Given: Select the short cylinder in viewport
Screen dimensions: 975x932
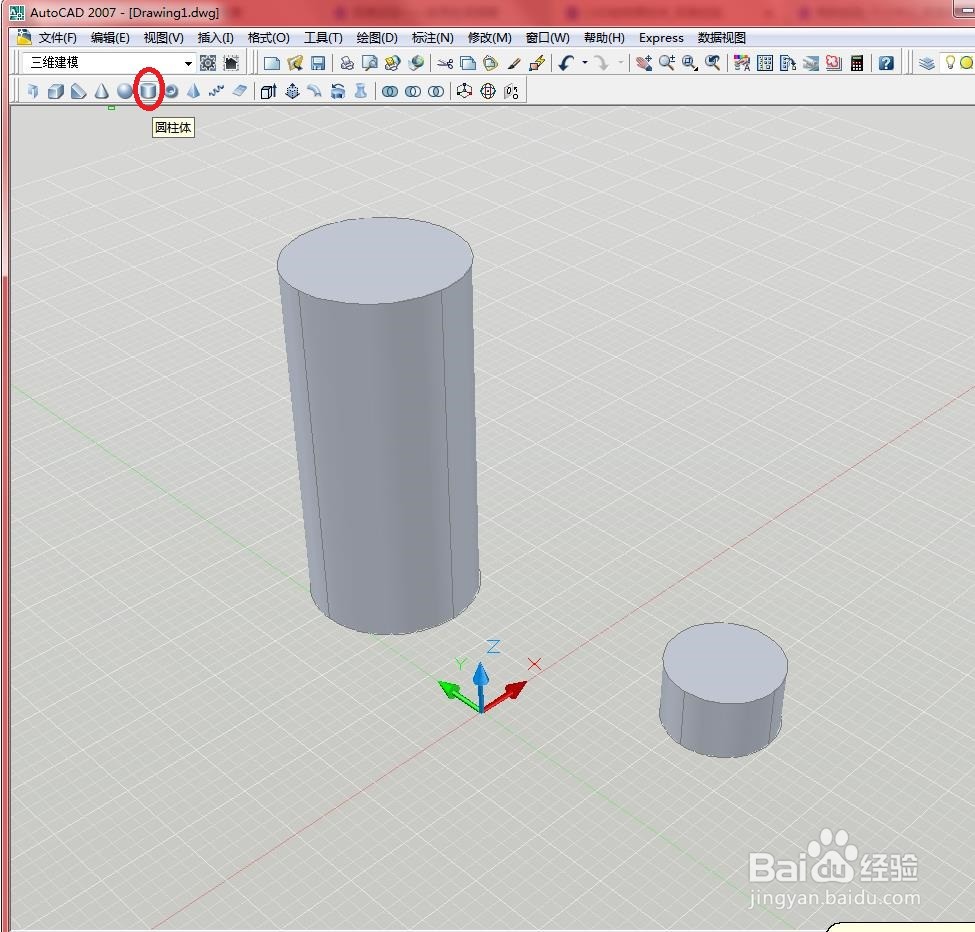Looking at the screenshot, I should point(724,690).
